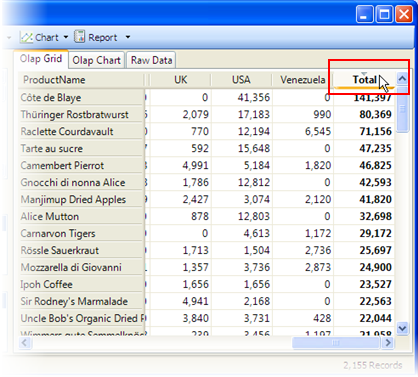Open the Report dropdown arrow

click(128, 37)
